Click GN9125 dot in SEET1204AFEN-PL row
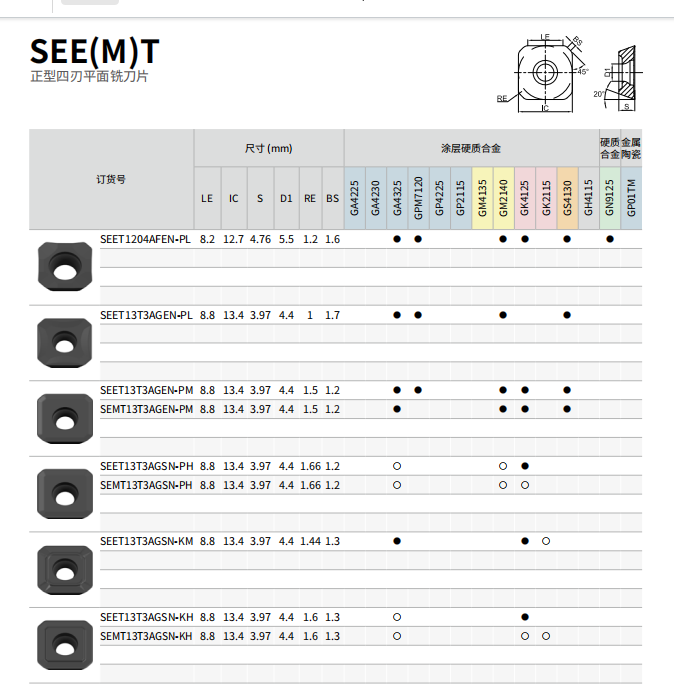 click(x=610, y=239)
